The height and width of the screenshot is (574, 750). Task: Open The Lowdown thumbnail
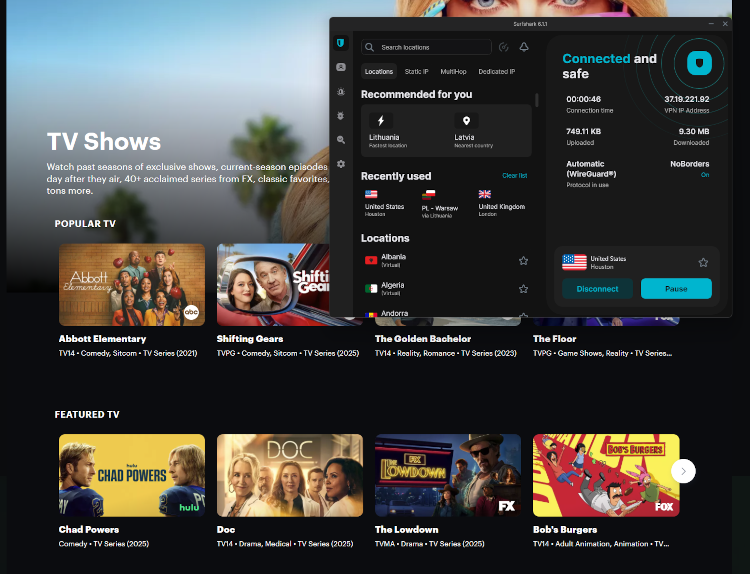pos(448,475)
